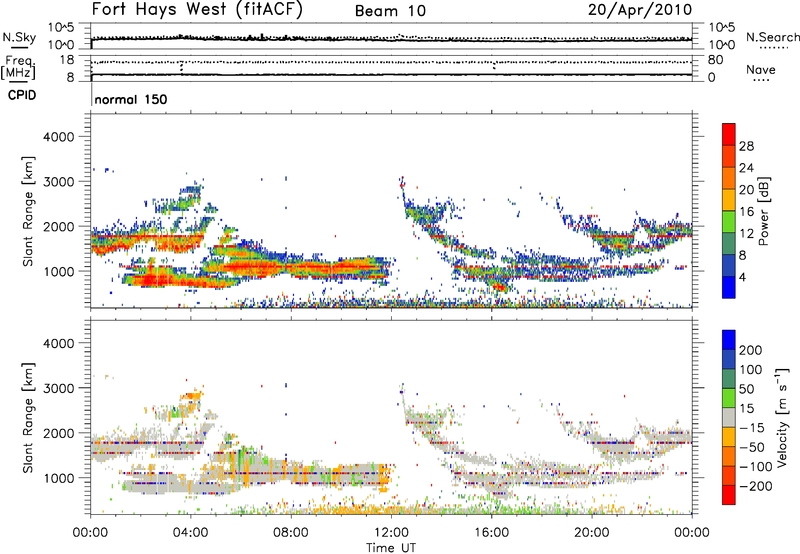Viewport: 800px width, 554px height.
Task: Click the 'normal 150' CPID text
Action: (131, 99)
